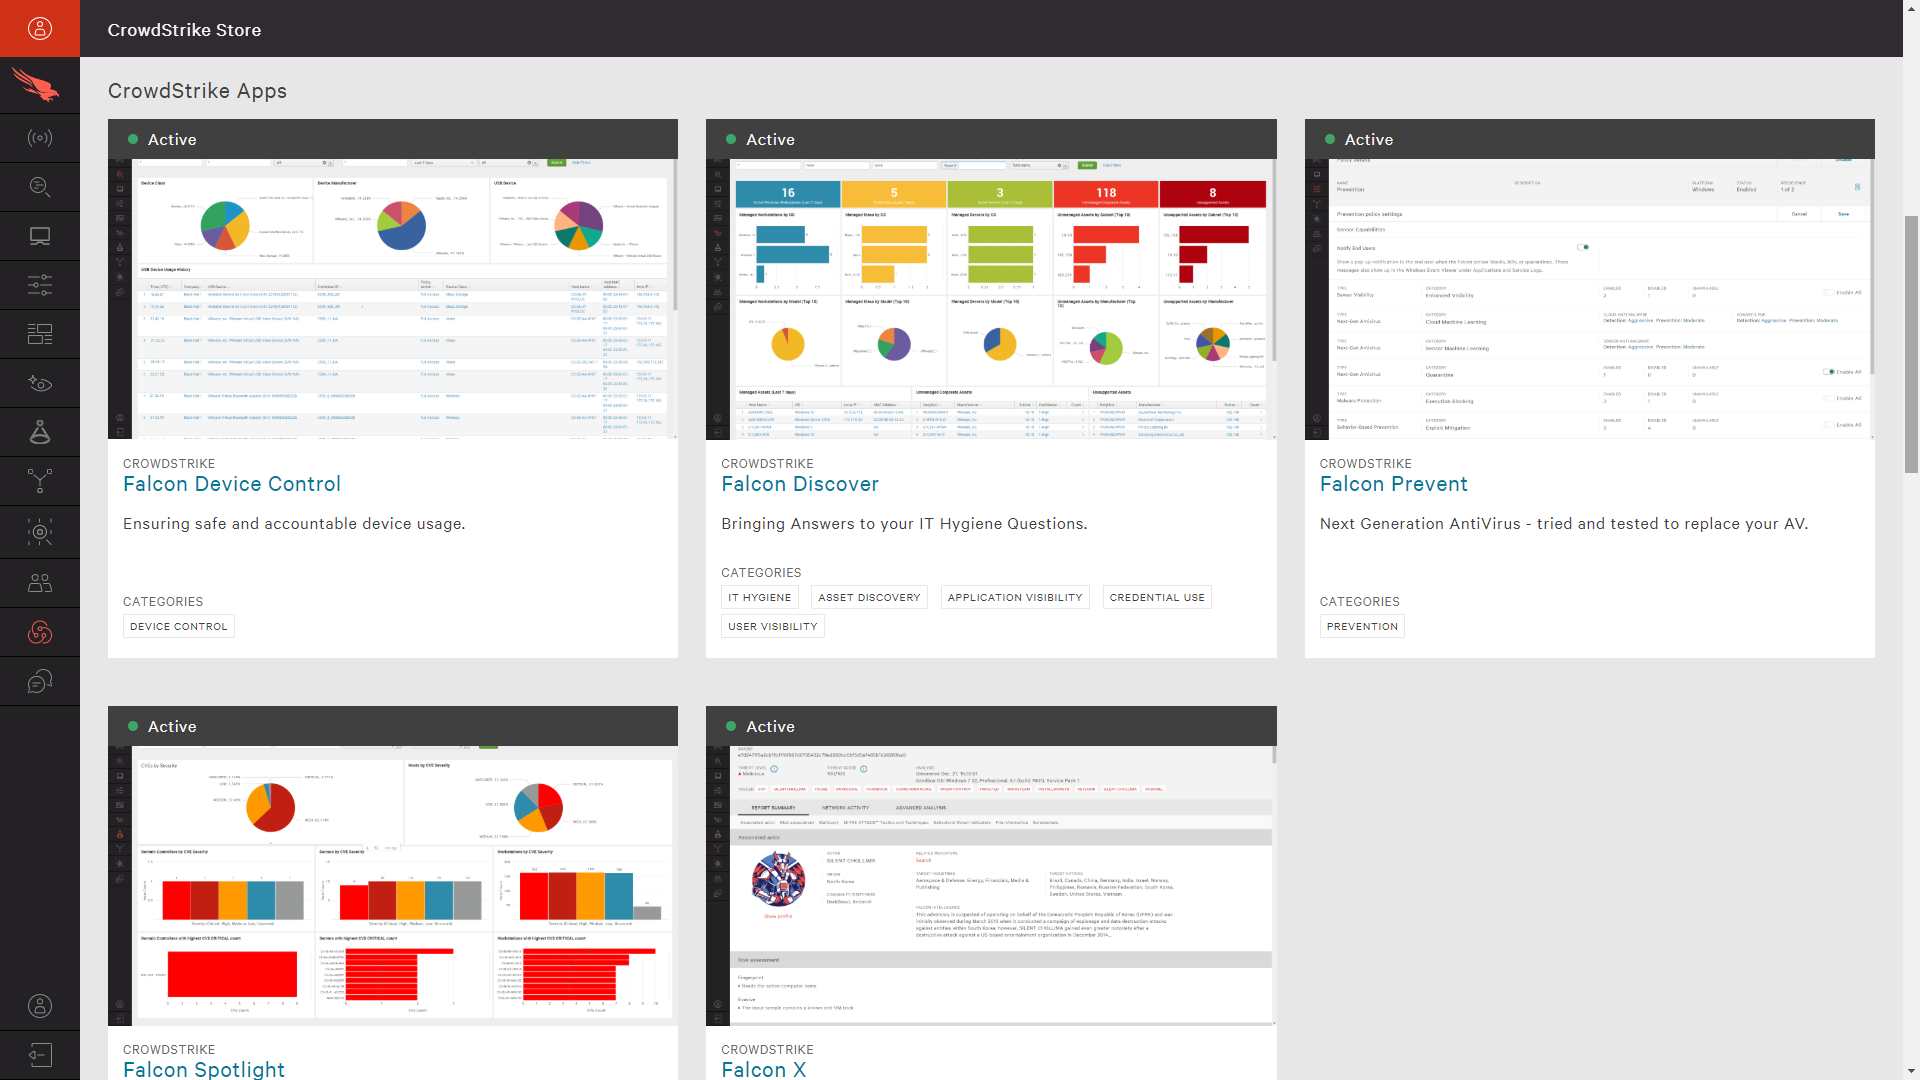Select the USER VISIBILITY category tag
Viewport: 1920px width, 1080px height.
tap(773, 626)
